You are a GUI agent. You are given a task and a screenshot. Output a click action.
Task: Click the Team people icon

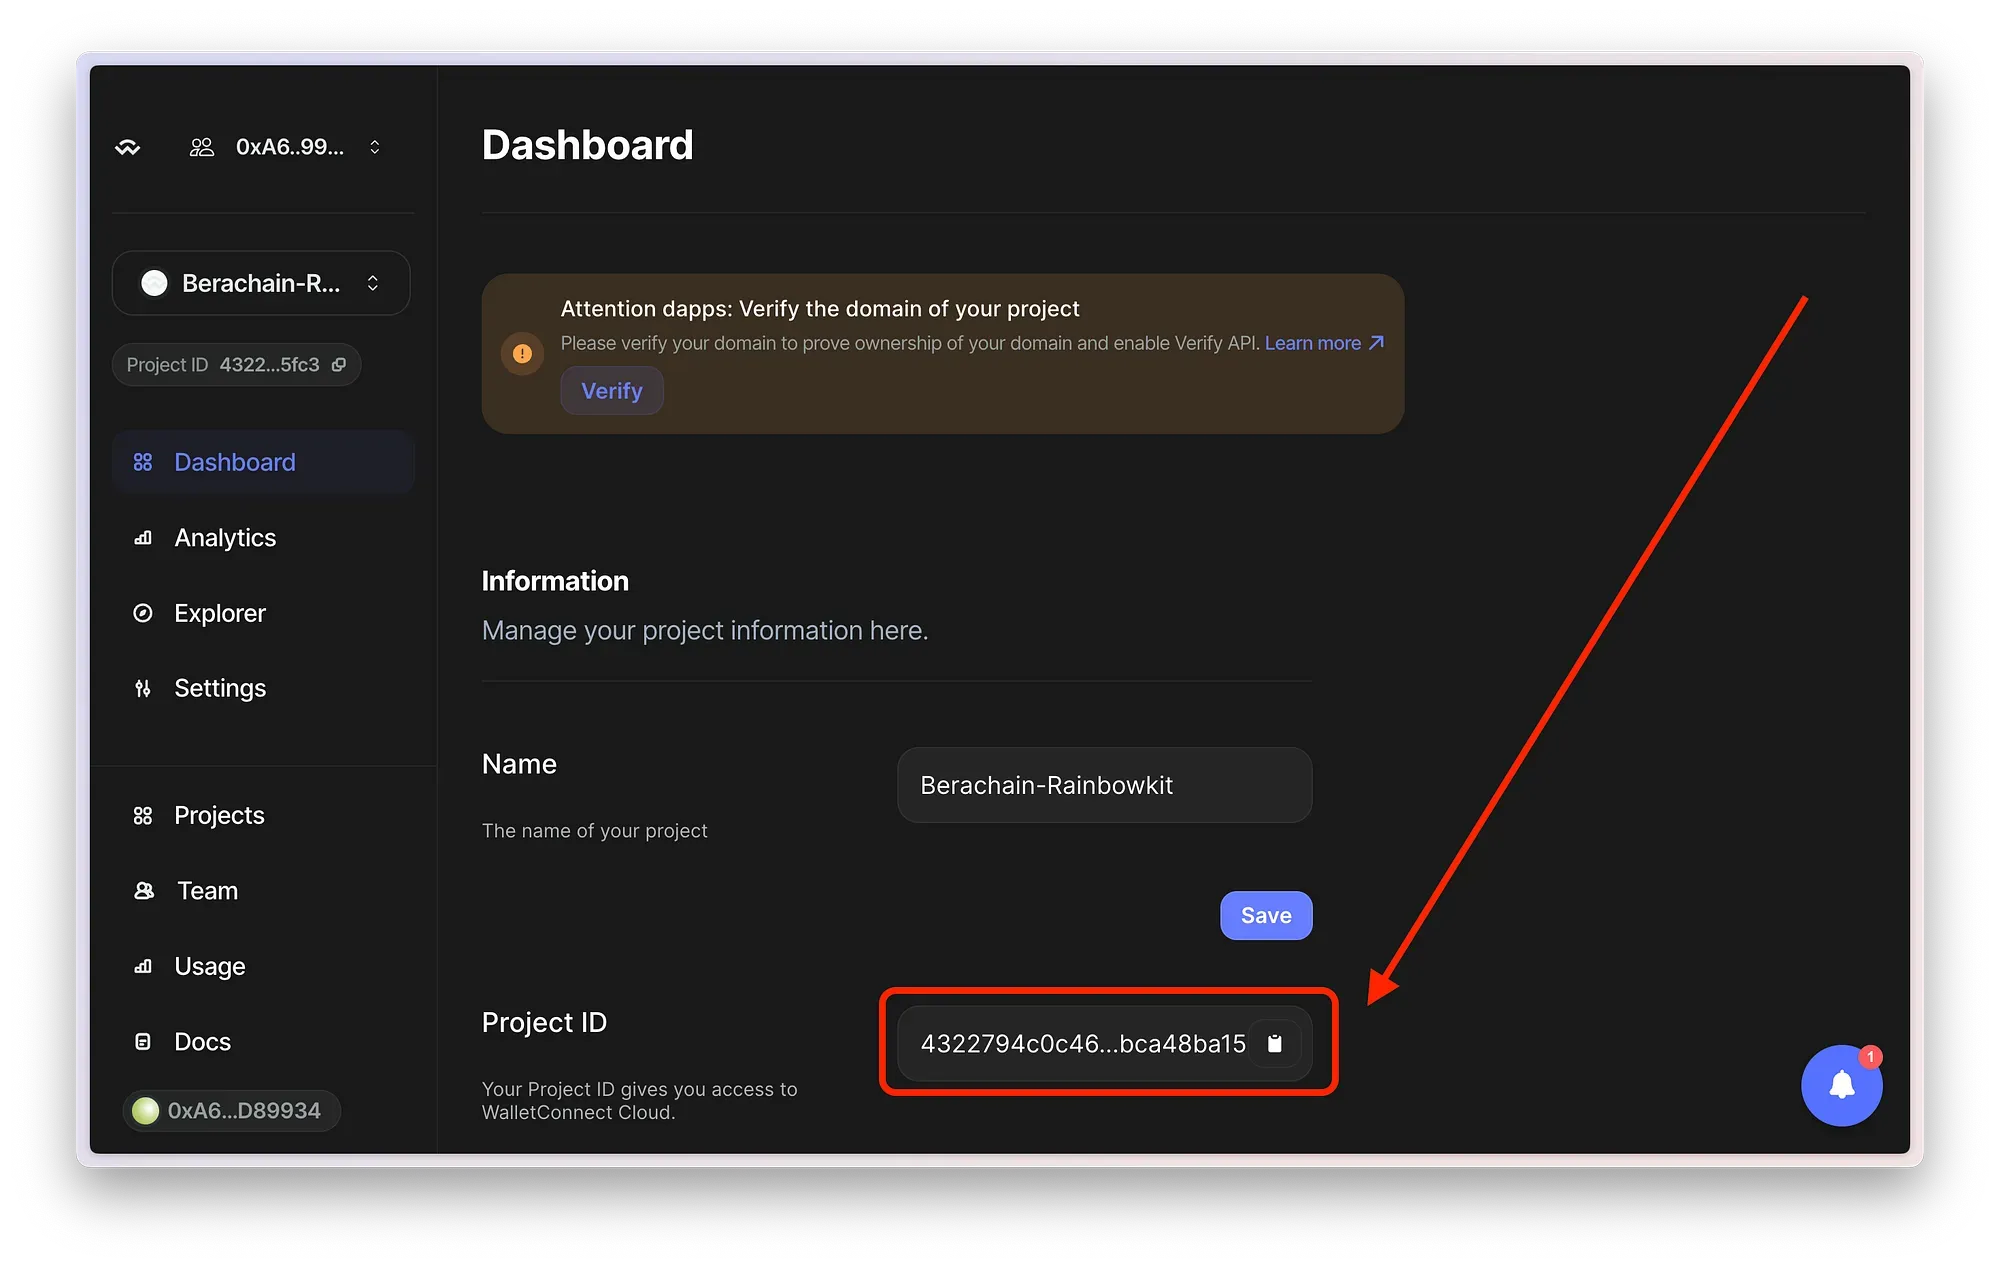coord(144,891)
